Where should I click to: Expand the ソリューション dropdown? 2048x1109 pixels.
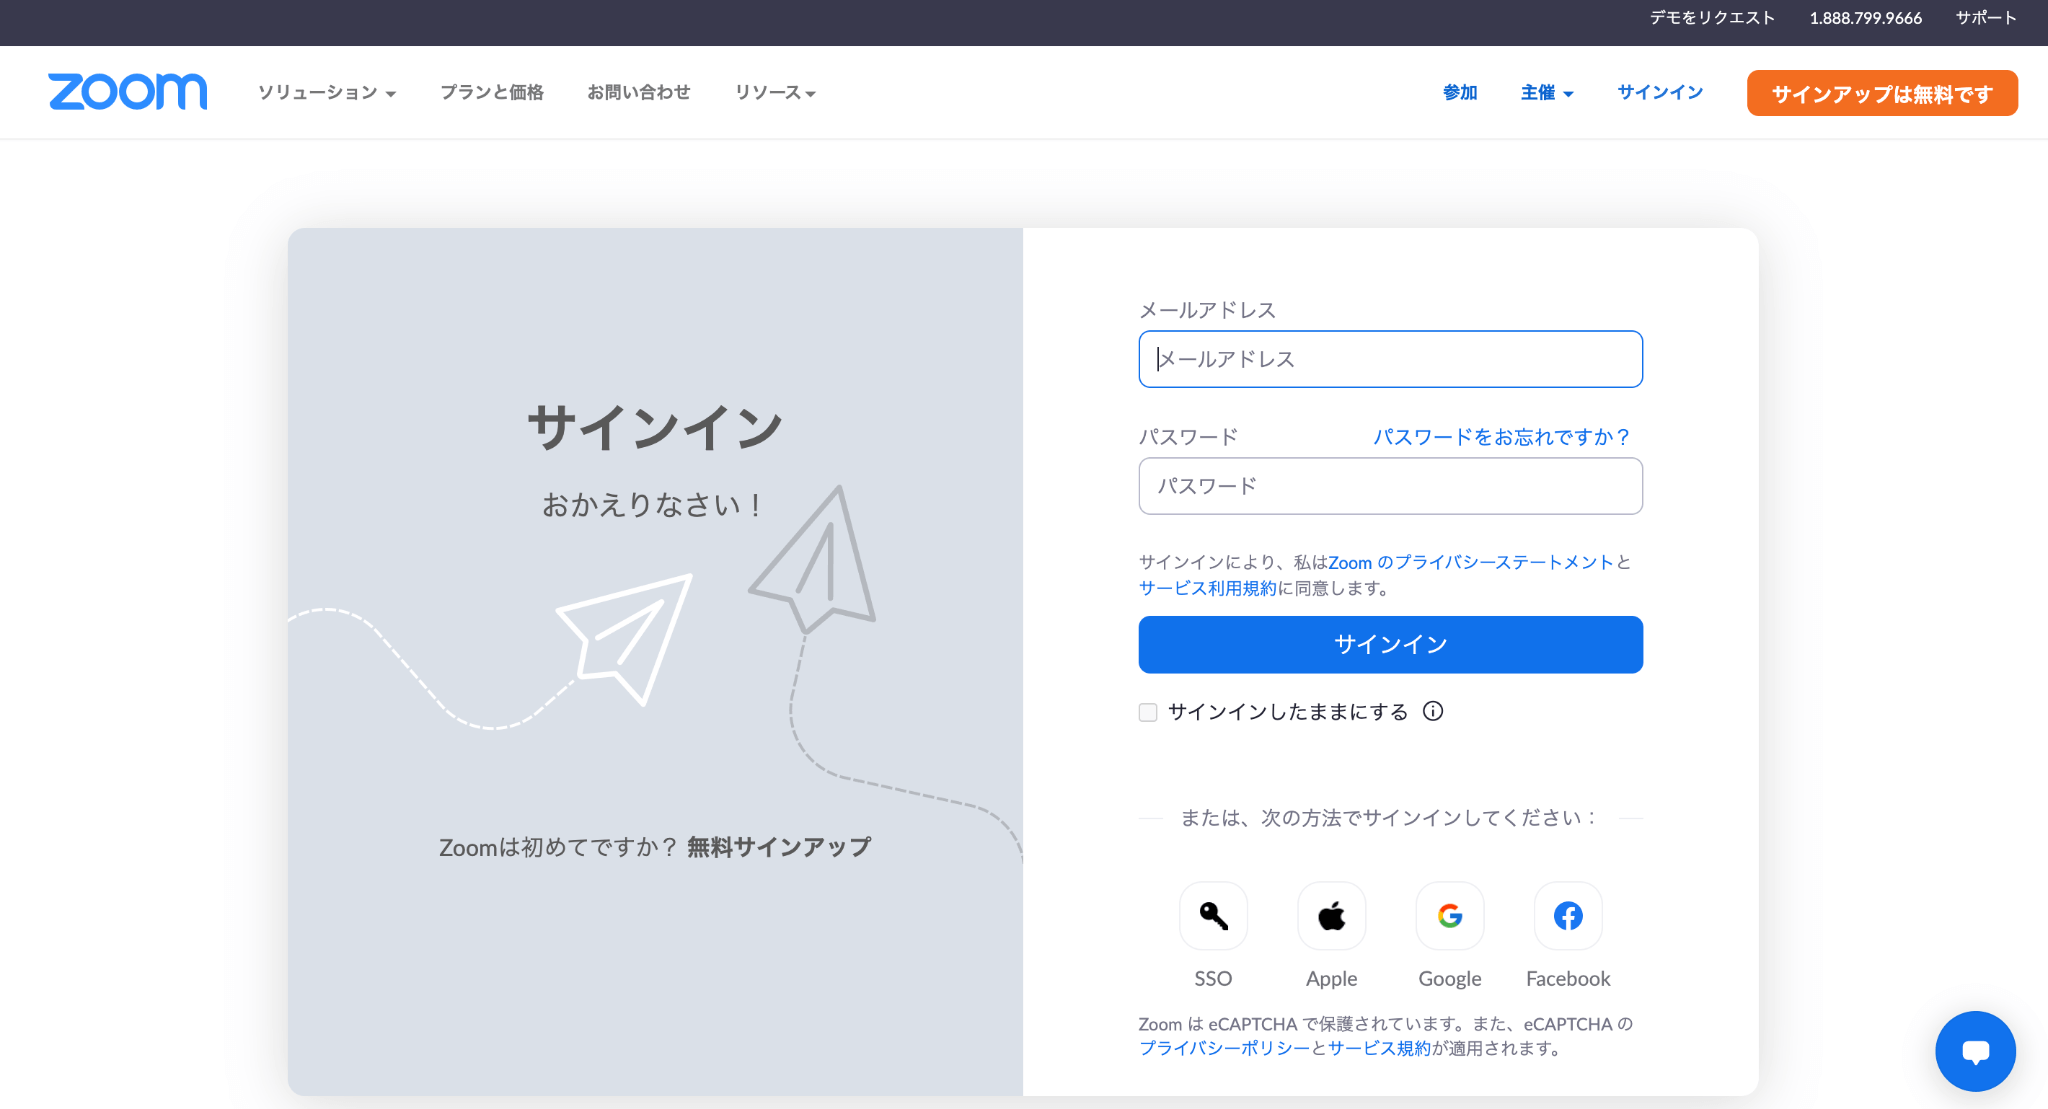[x=327, y=92]
